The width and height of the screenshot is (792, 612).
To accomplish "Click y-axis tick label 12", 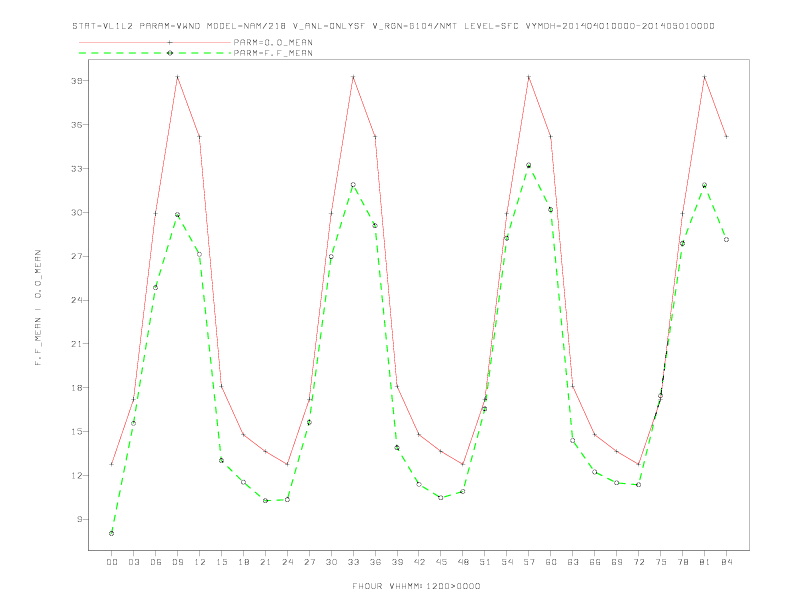I will (77, 476).
